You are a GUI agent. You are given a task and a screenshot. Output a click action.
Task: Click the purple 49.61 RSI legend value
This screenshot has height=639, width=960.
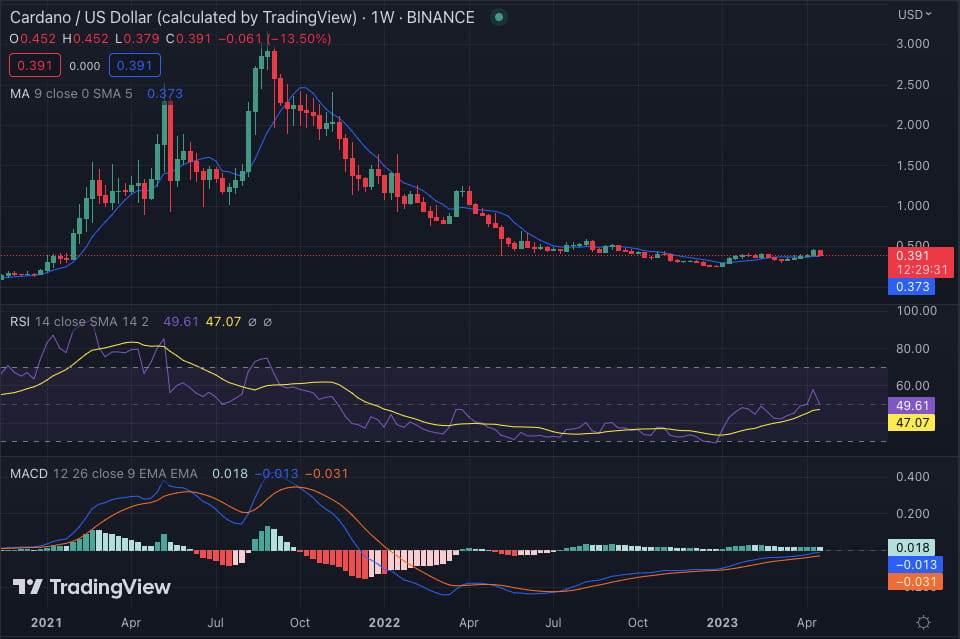[x=181, y=321]
